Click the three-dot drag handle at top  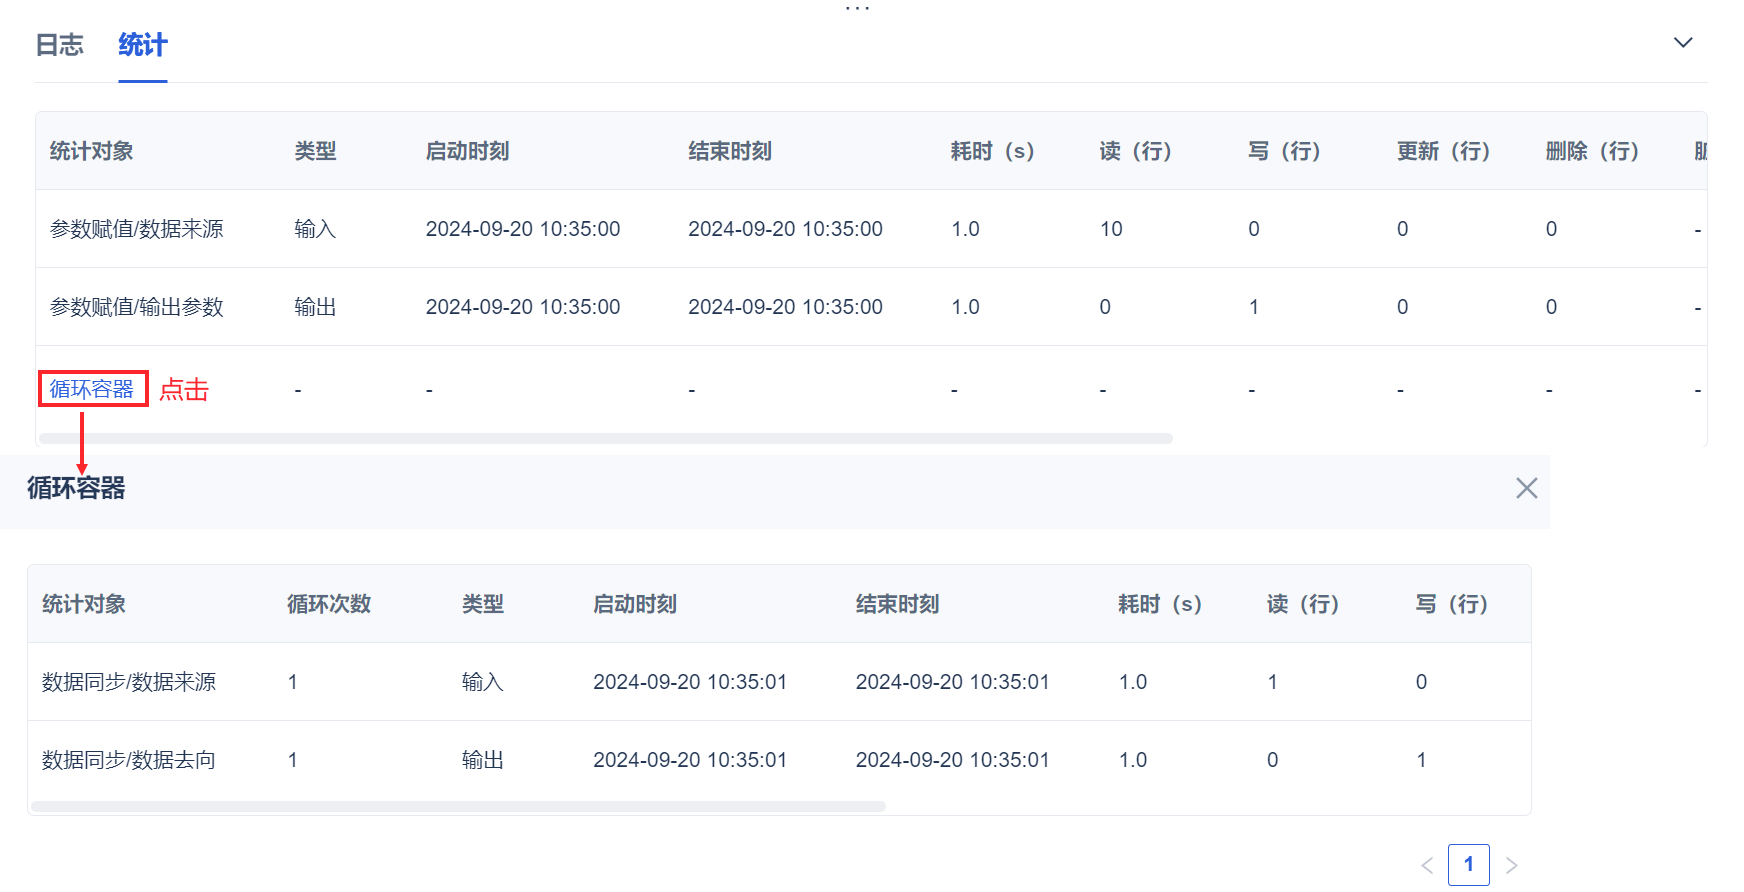[857, 8]
